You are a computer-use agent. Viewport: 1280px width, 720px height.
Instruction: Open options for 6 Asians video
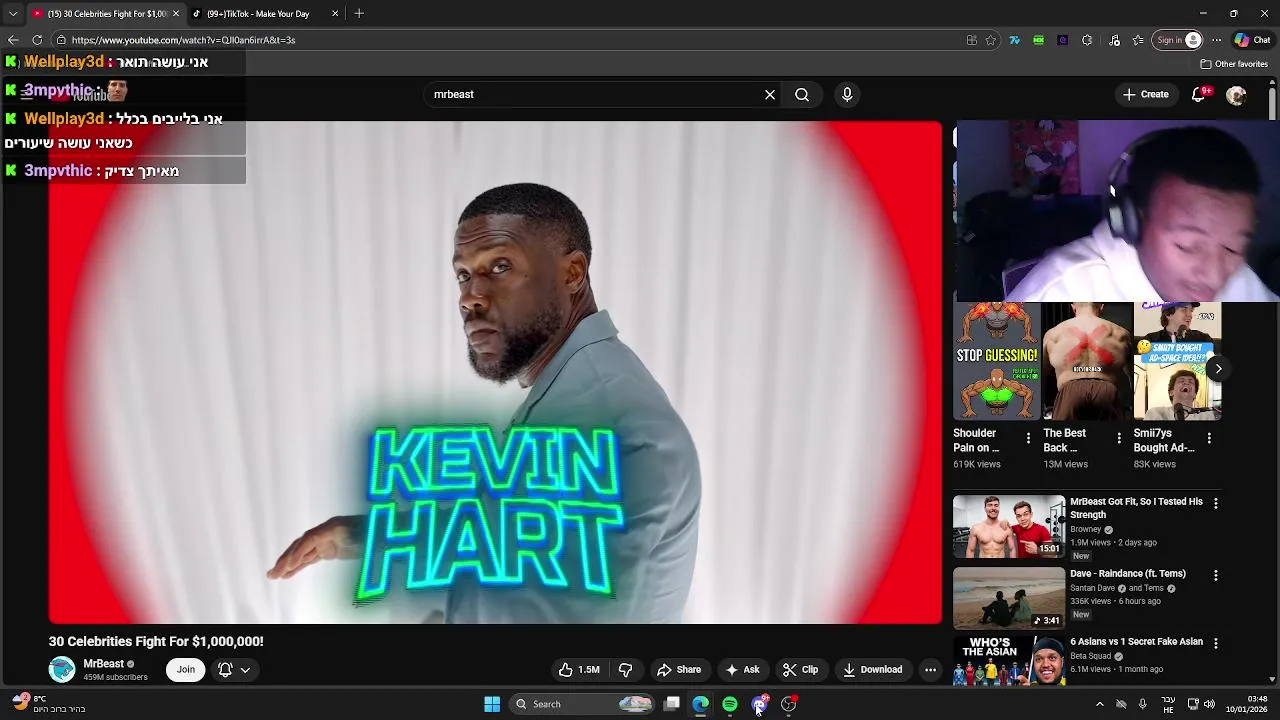point(1215,643)
